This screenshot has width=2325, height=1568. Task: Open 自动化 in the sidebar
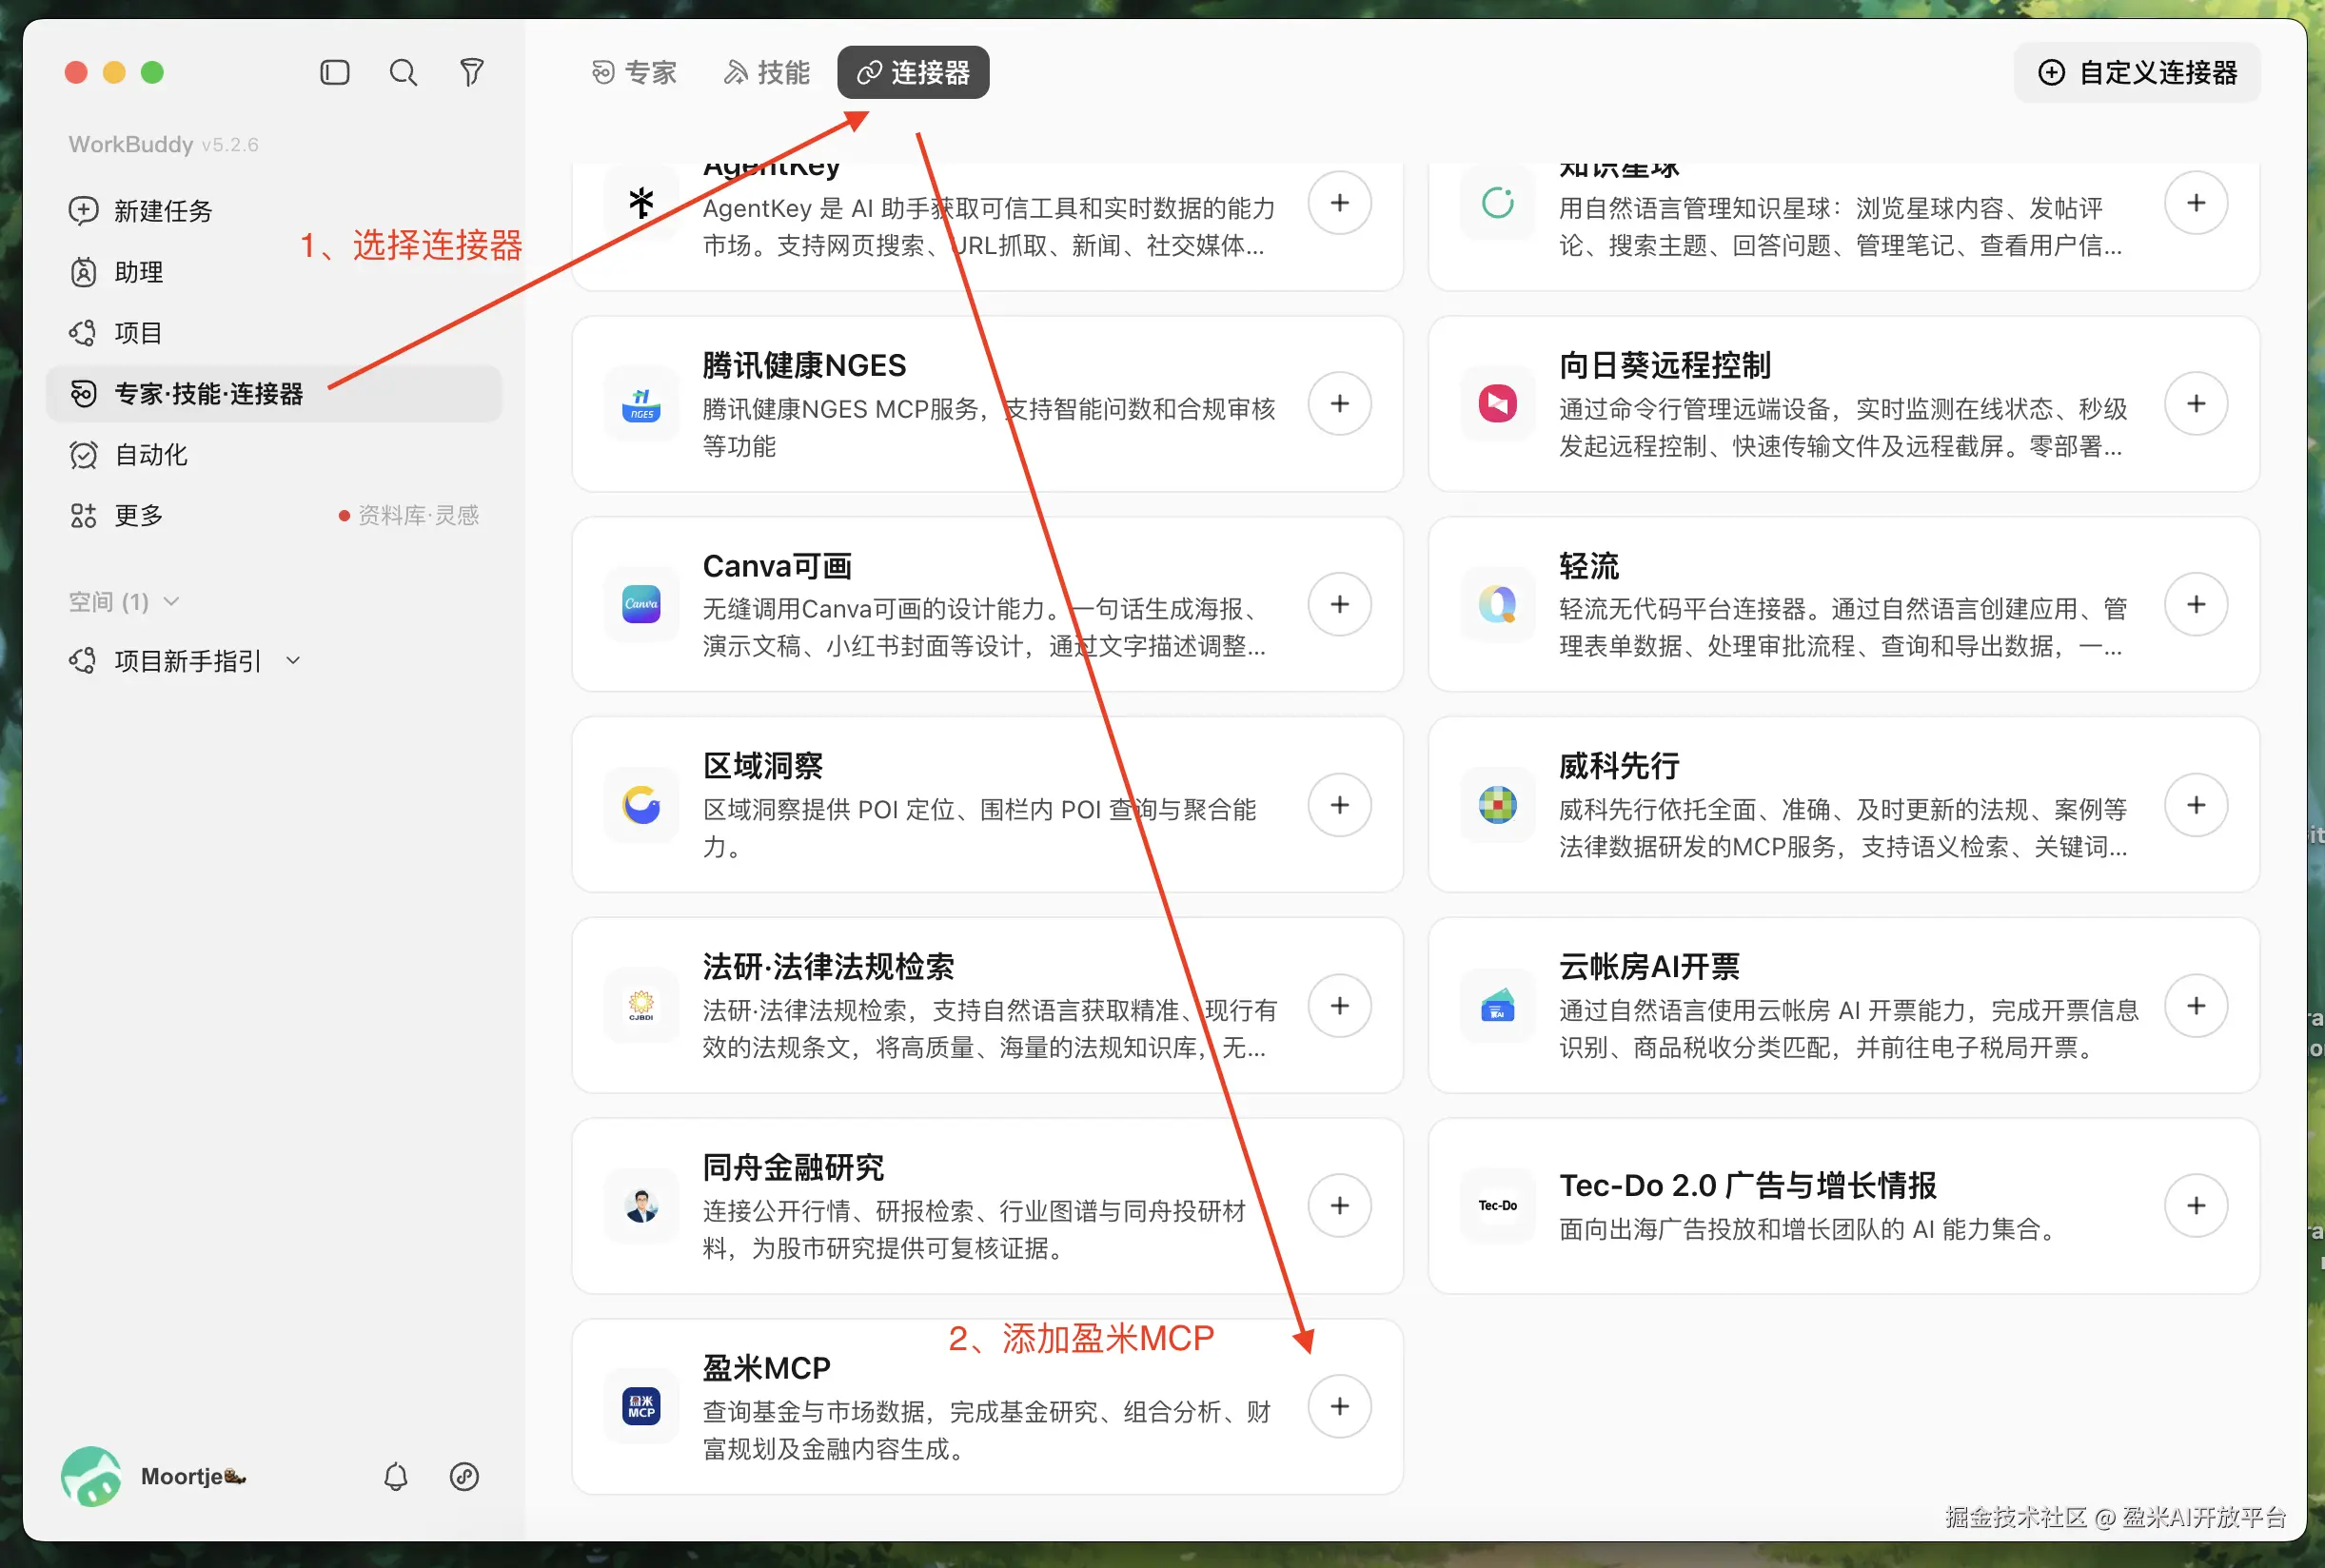273,455
